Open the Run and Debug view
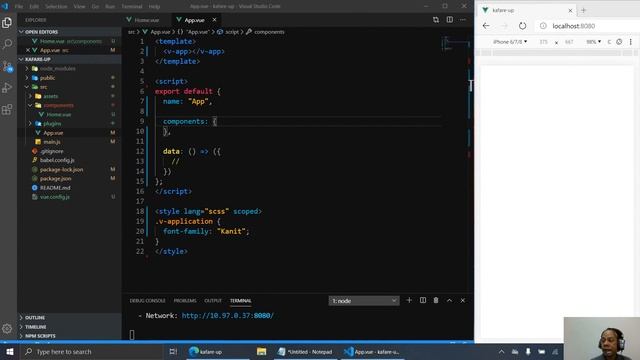 click(7, 88)
